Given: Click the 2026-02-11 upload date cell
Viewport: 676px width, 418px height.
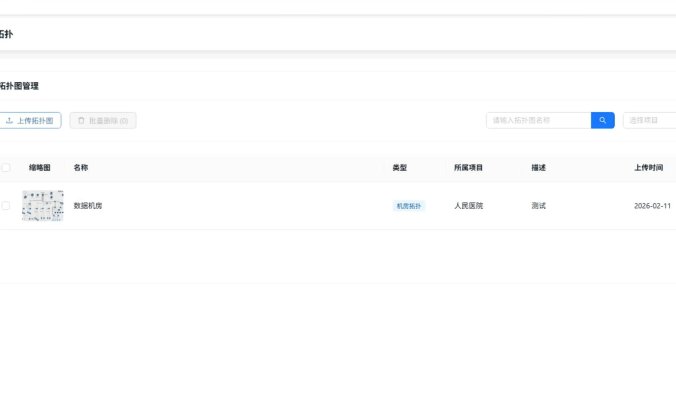Looking at the screenshot, I should click(x=652, y=206).
